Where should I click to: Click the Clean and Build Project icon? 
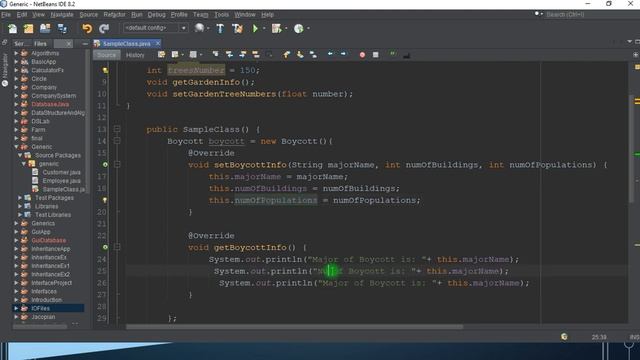click(237, 29)
